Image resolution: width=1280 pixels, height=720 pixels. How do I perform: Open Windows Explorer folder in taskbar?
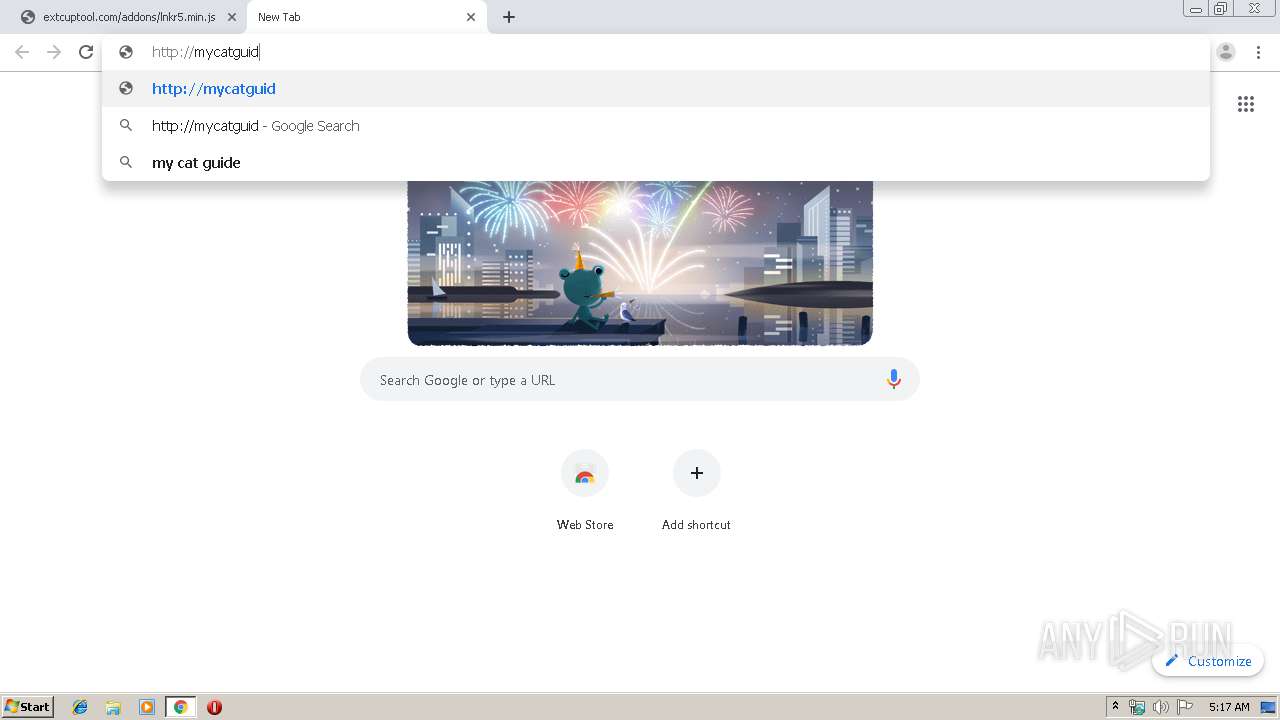113,707
